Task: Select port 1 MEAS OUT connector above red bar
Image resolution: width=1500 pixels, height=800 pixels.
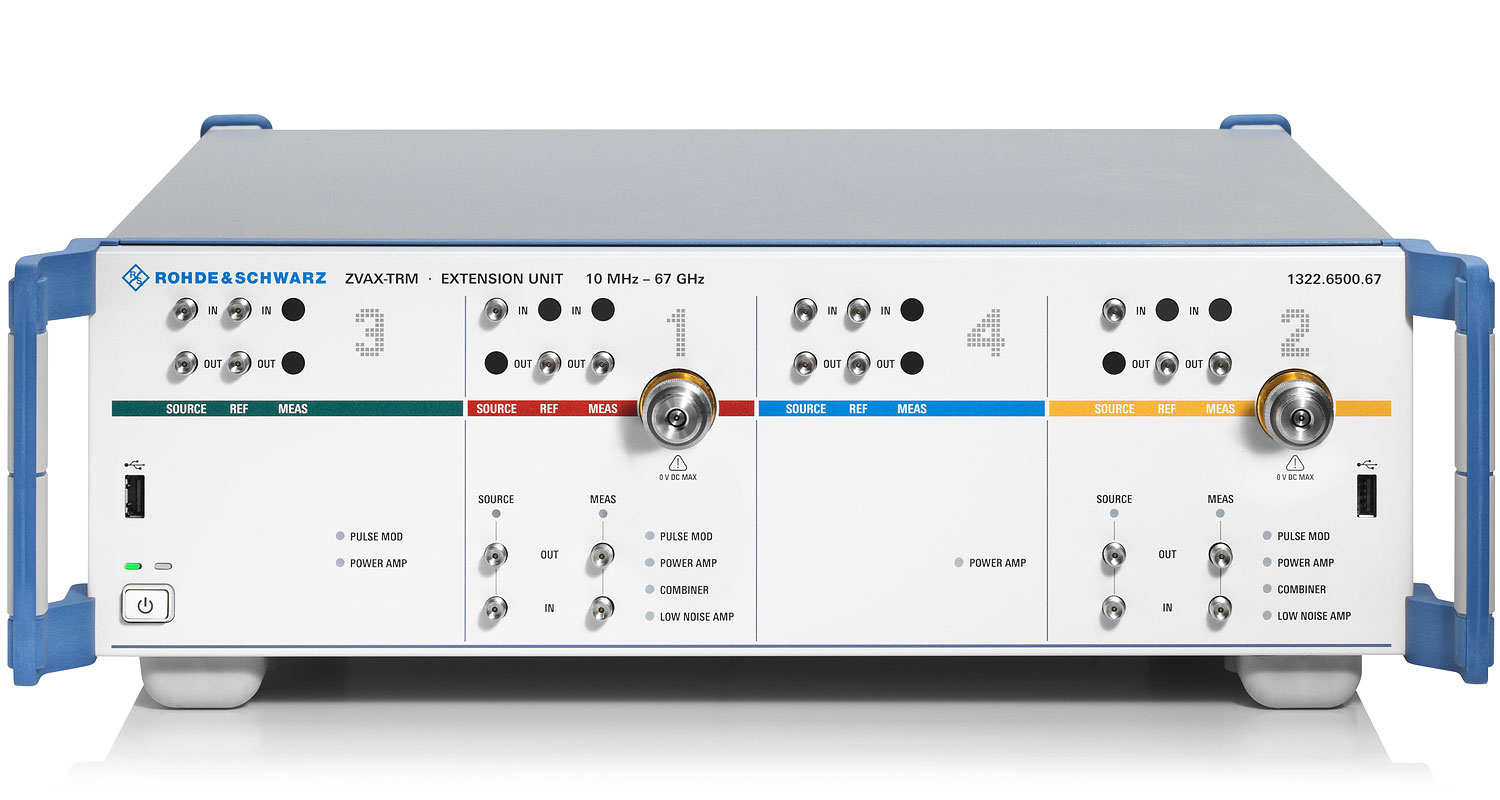Action: coord(602,364)
